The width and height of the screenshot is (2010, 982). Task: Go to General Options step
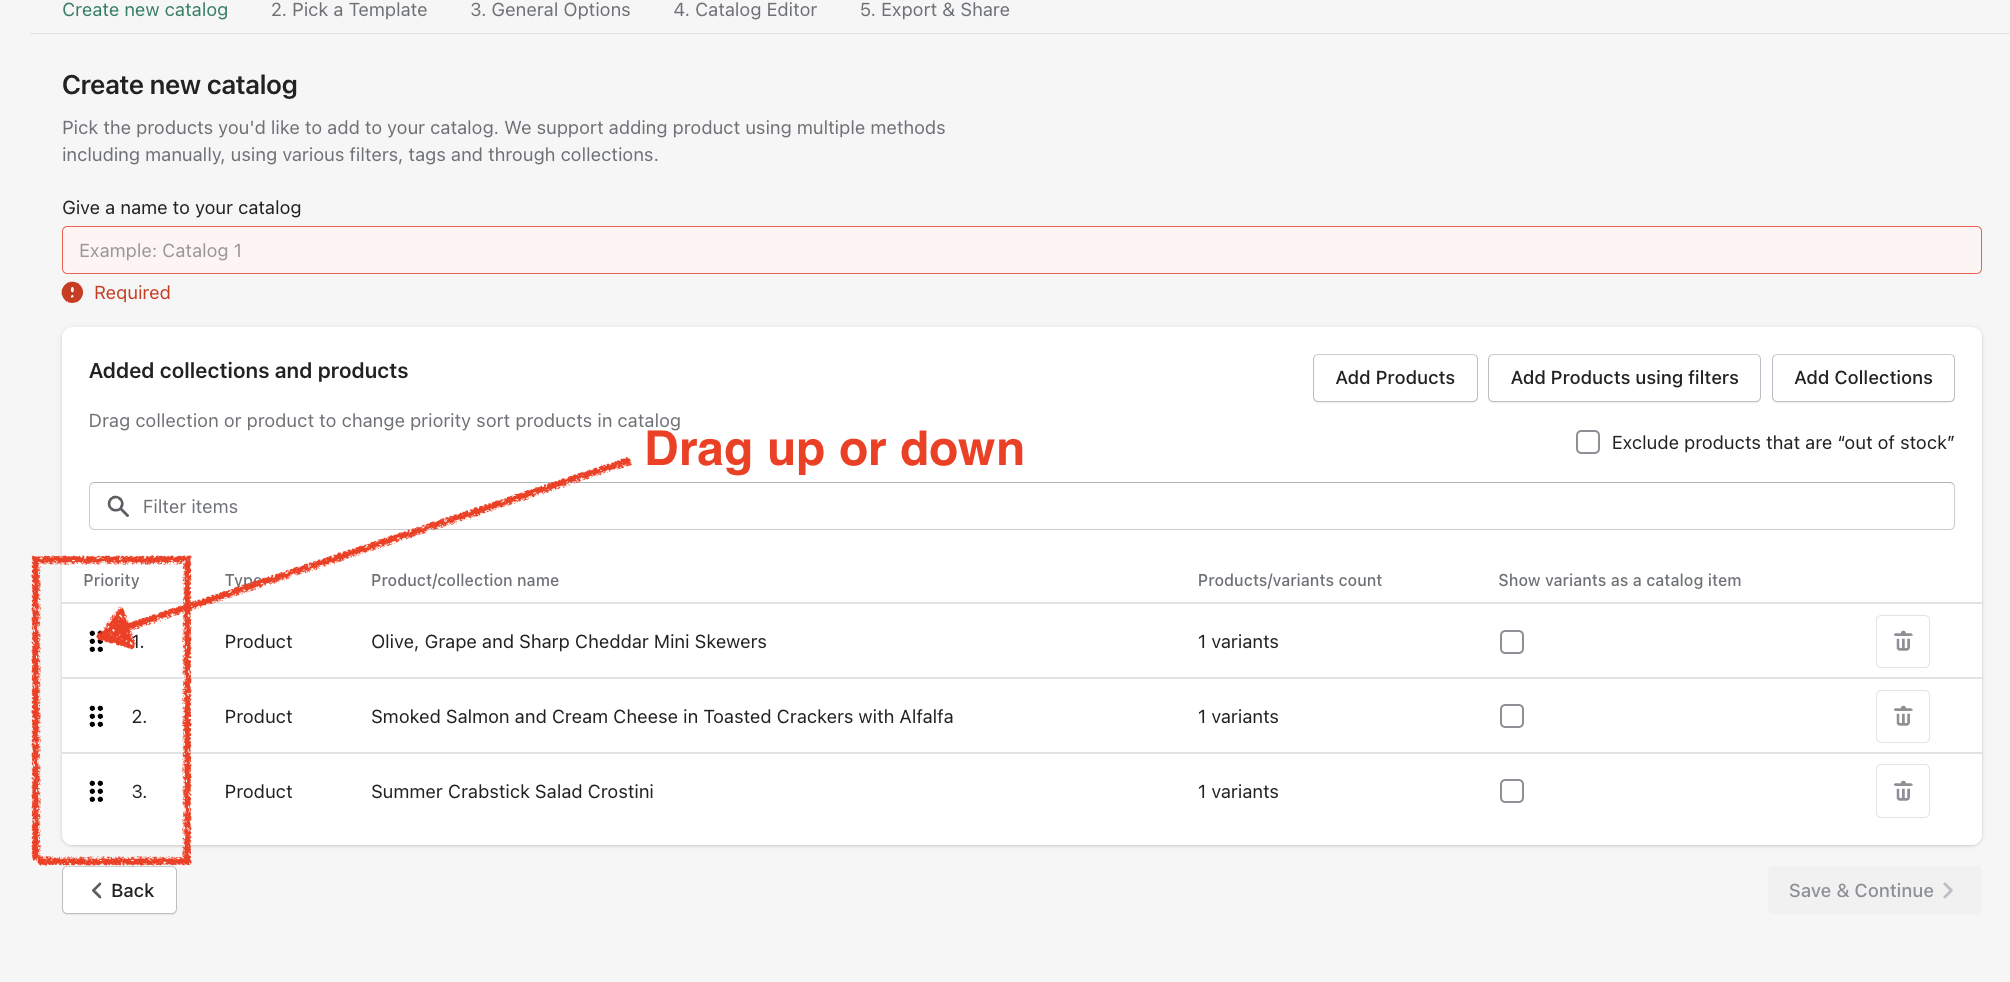click(550, 10)
